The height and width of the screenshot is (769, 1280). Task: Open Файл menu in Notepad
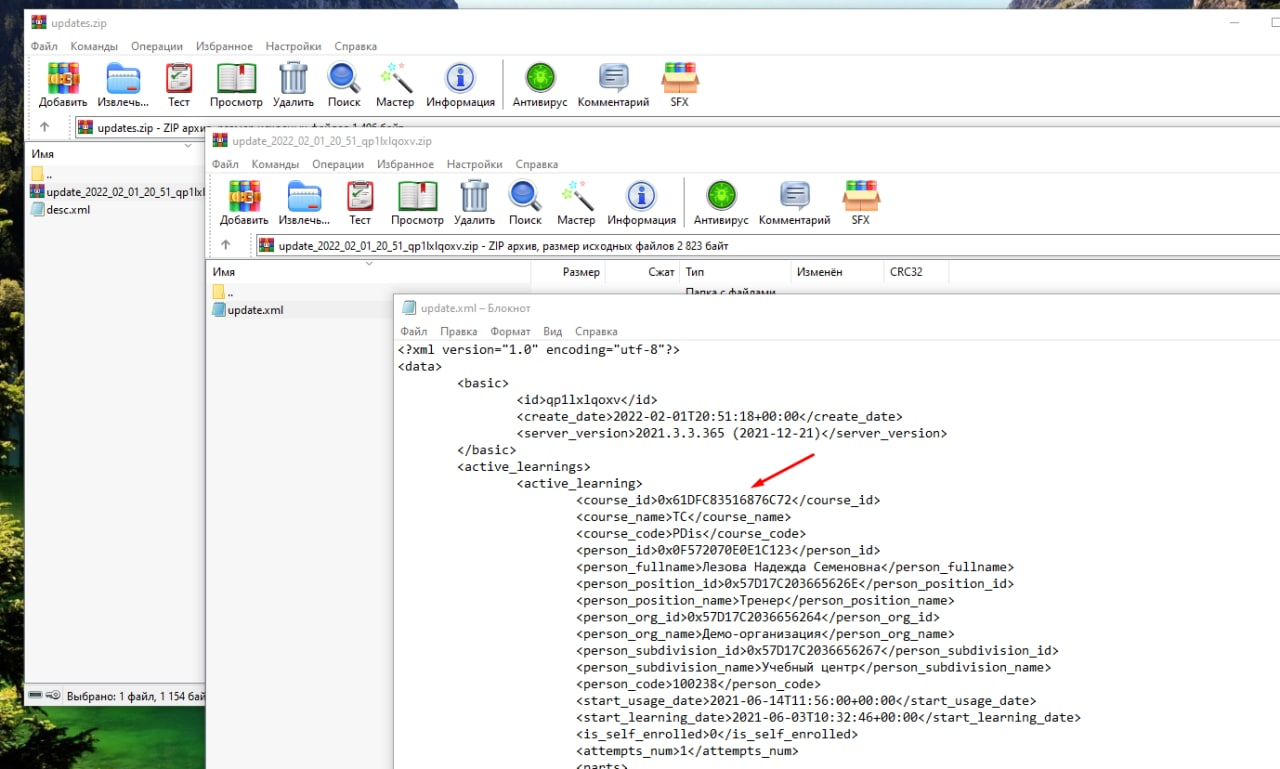[414, 331]
